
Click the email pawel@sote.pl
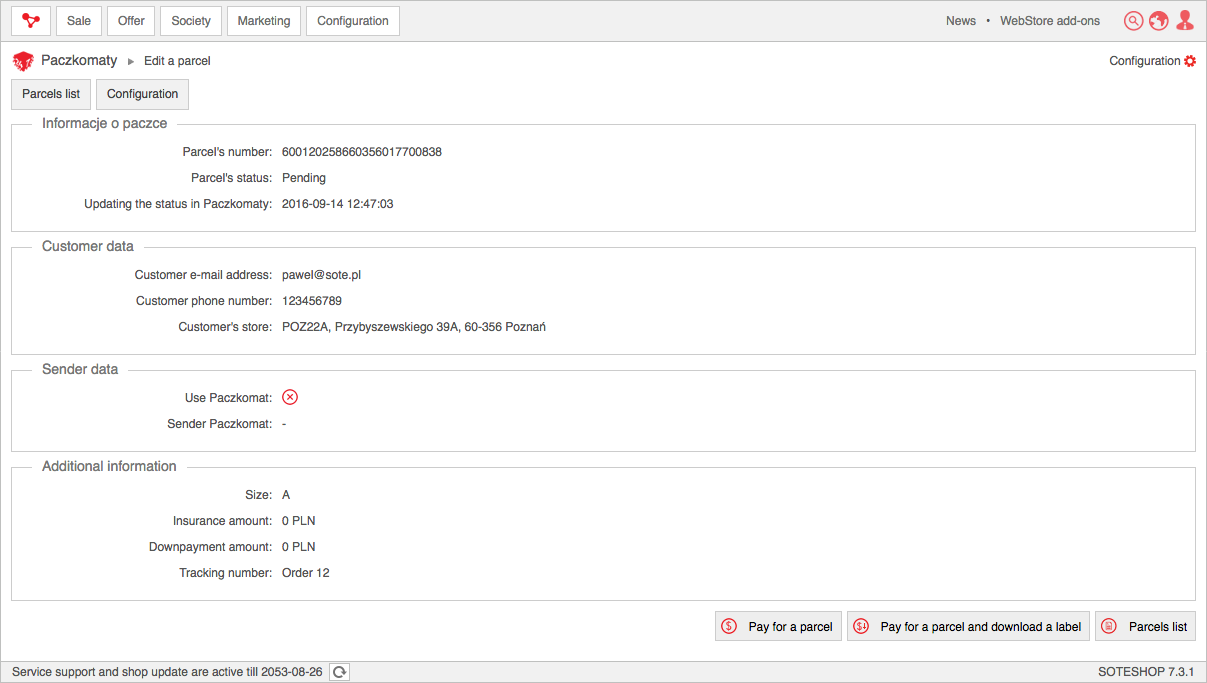(x=321, y=275)
